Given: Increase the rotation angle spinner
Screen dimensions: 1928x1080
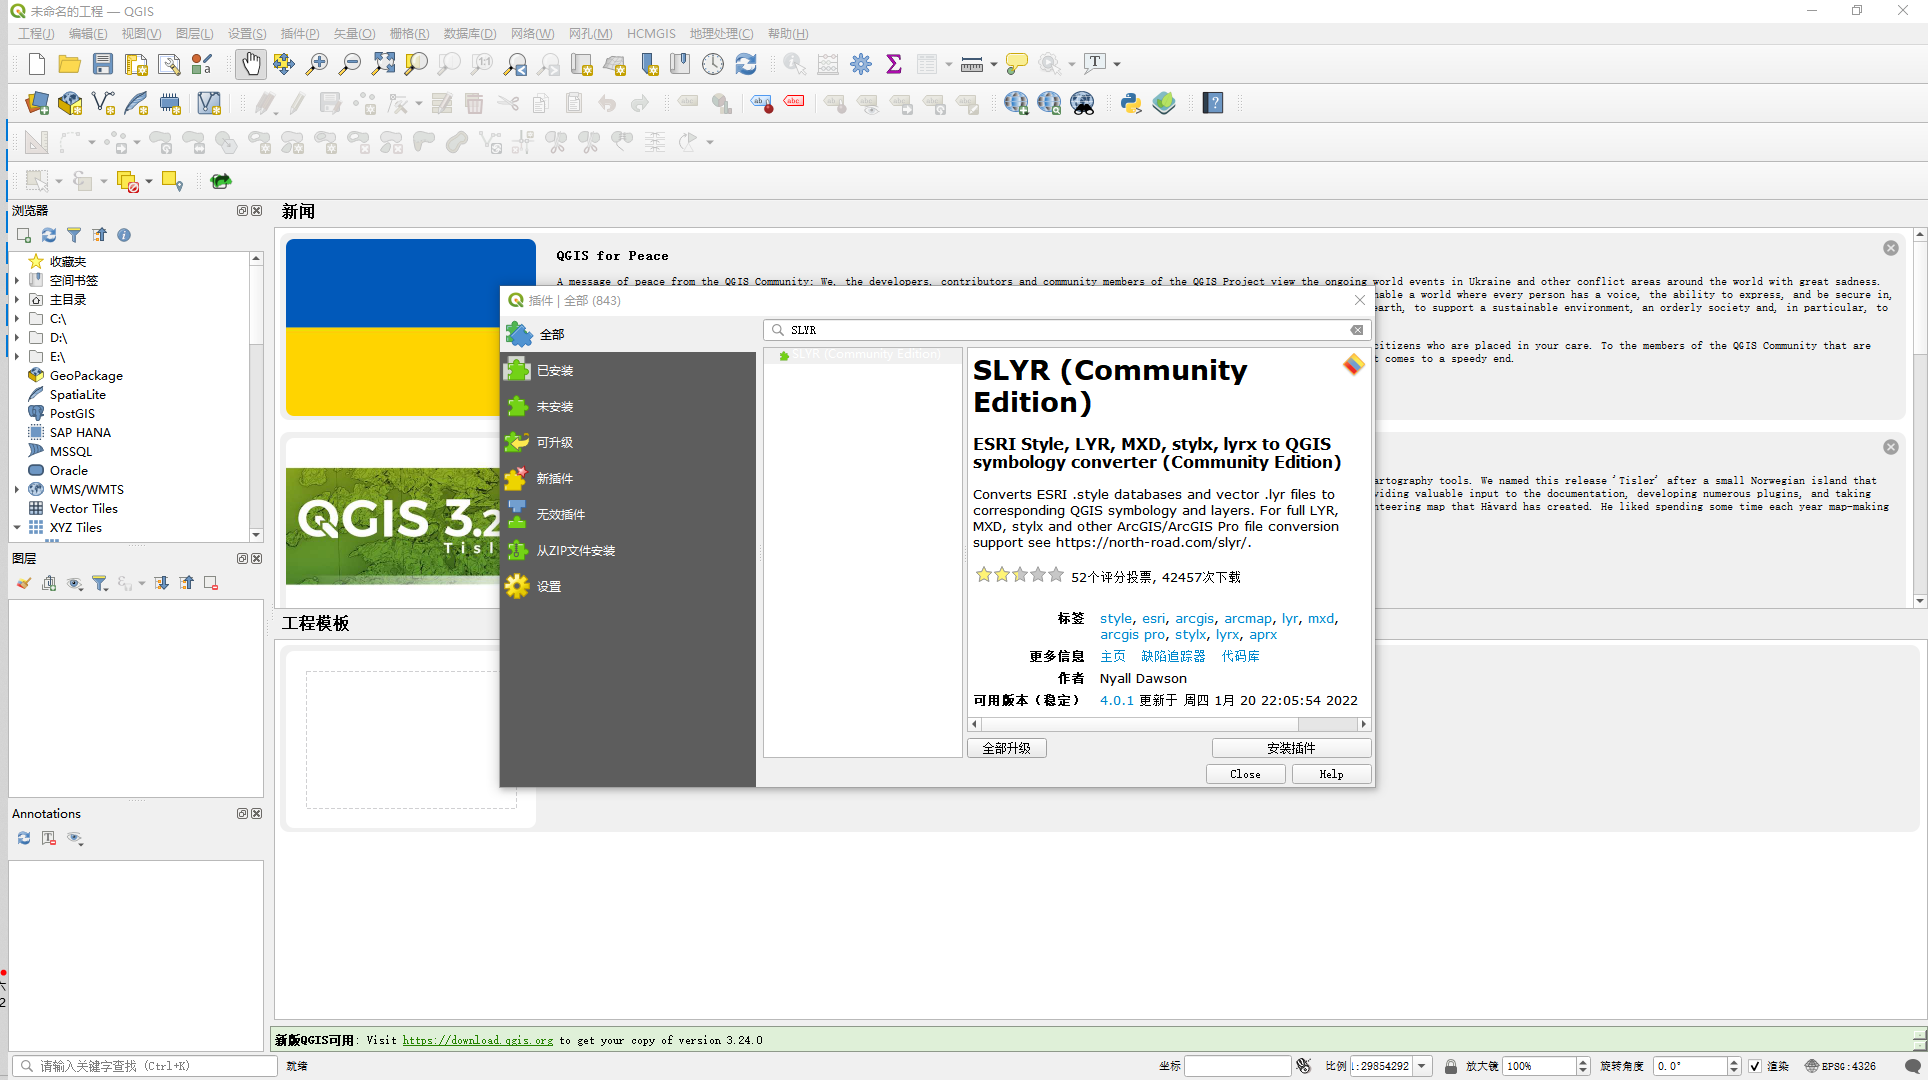Looking at the screenshot, I should (1734, 1062).
